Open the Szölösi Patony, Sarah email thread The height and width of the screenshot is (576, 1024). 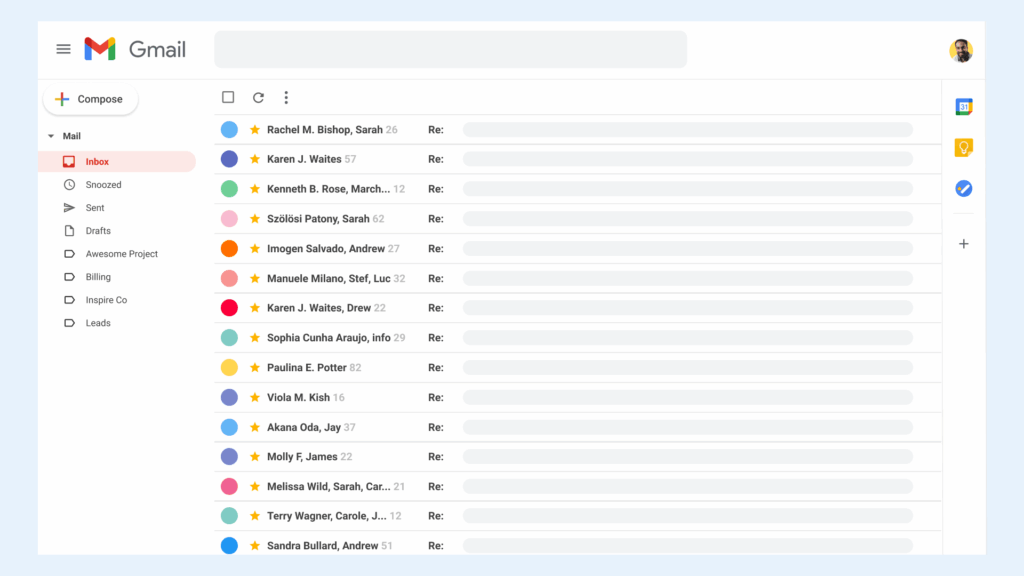point(578,218)
